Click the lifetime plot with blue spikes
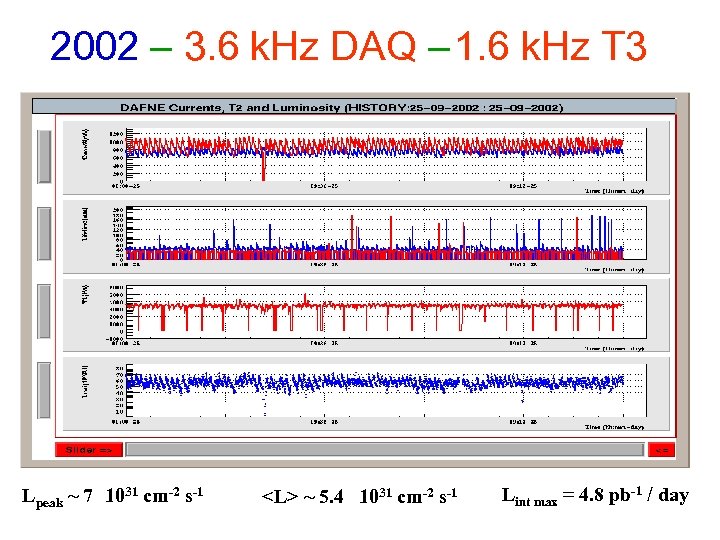The image size is (720, 540). pyautogui.click(x=386, y=233)
